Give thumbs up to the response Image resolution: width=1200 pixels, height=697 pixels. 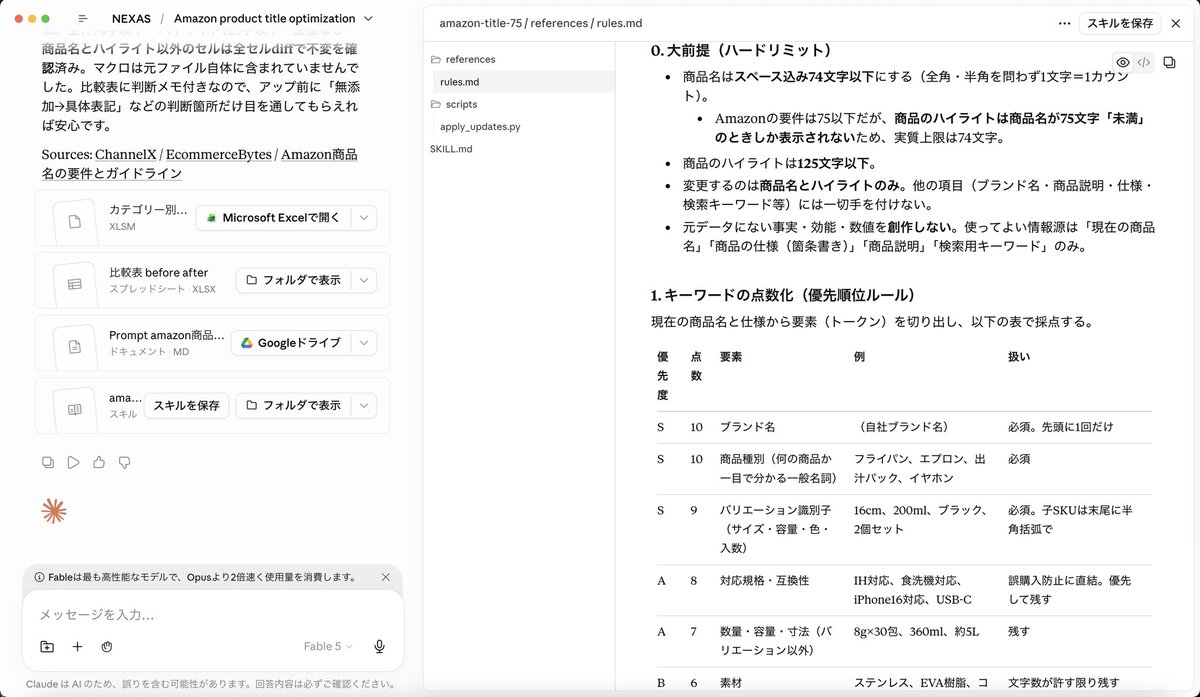point(99,462)
